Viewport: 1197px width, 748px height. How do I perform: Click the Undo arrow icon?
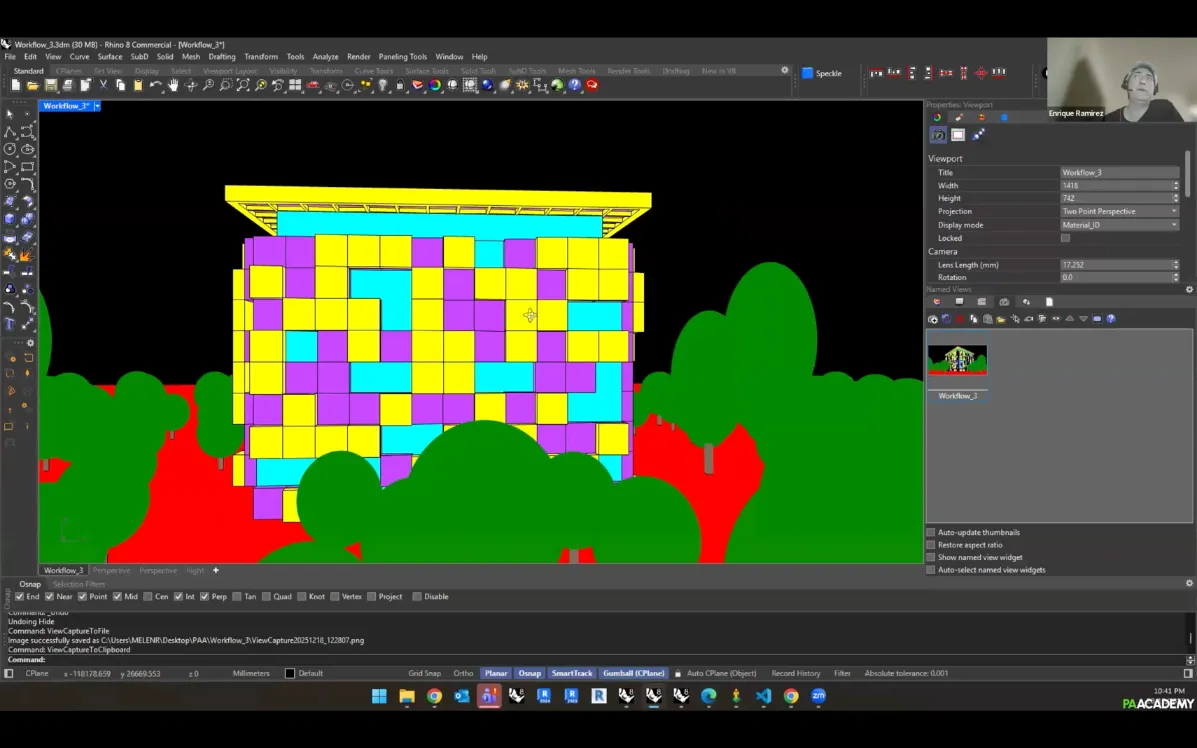pyautogui.click(x=156, y=86)
